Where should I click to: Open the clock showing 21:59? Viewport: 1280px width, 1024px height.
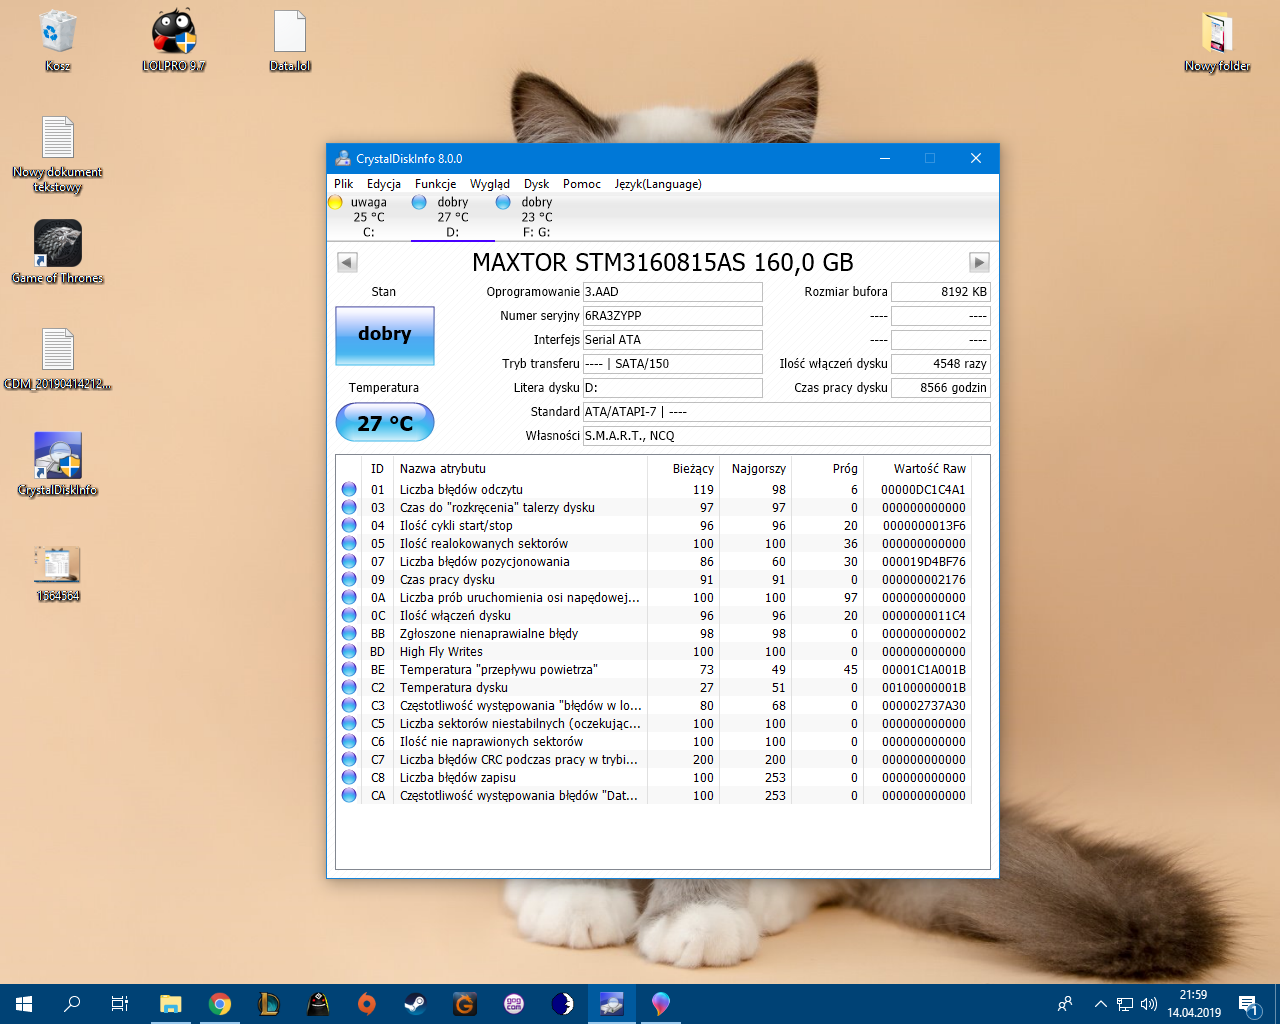click(1194, 1004)
